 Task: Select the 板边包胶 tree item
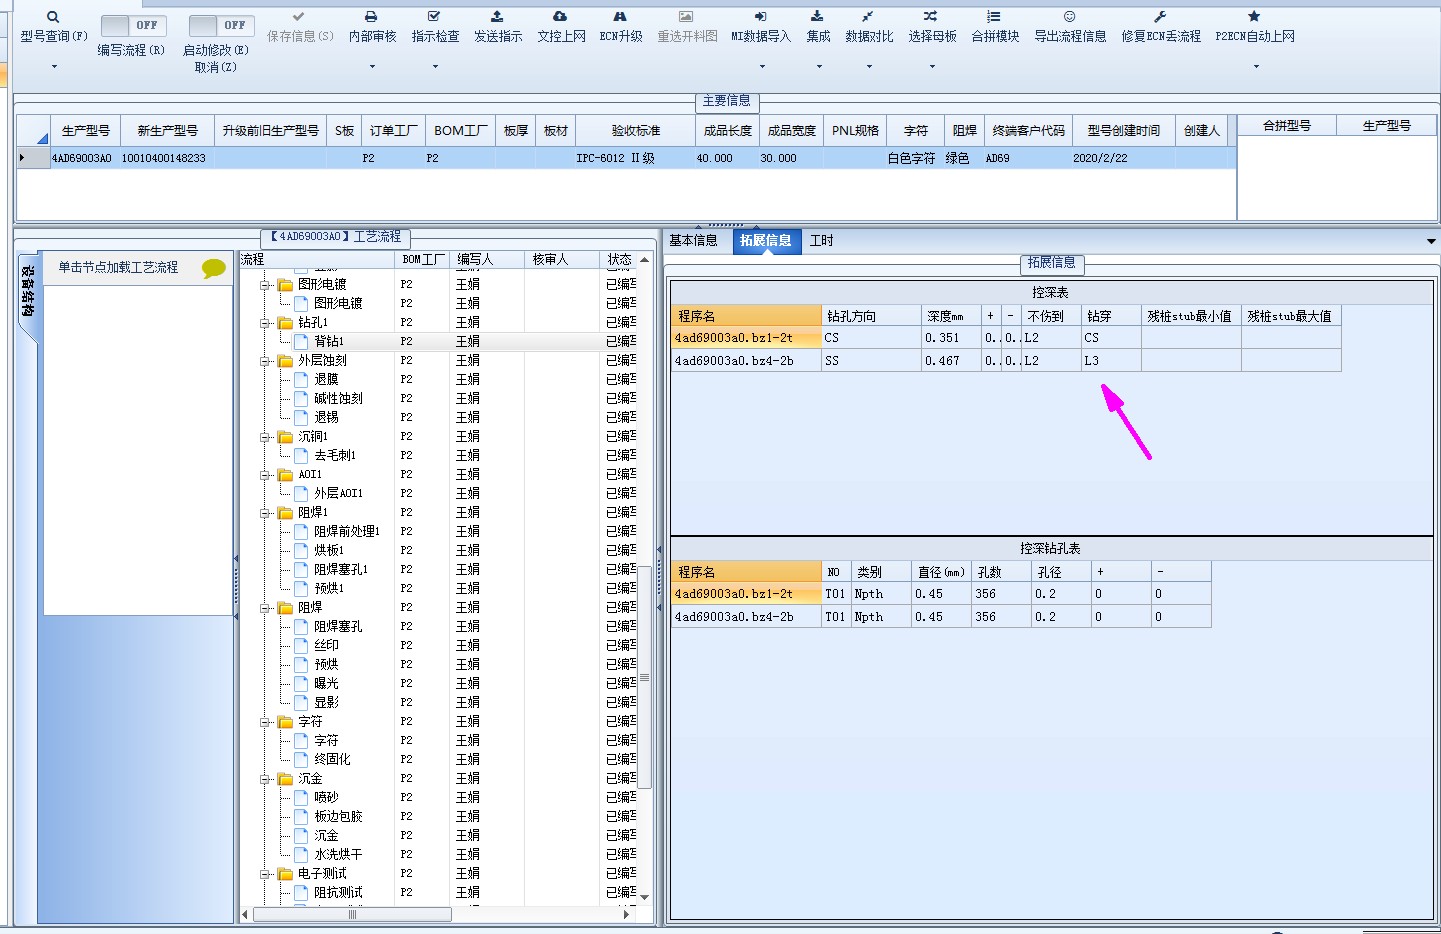click(338, 816)
